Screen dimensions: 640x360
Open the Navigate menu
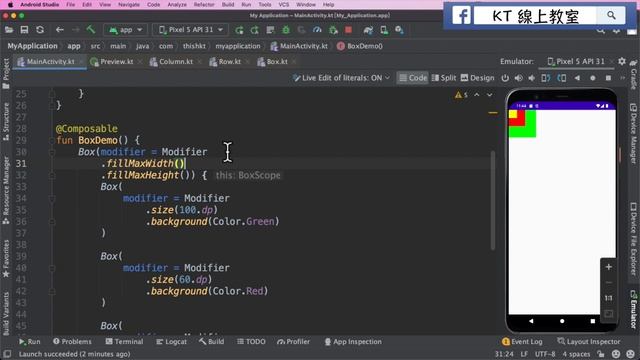point(129,4)
